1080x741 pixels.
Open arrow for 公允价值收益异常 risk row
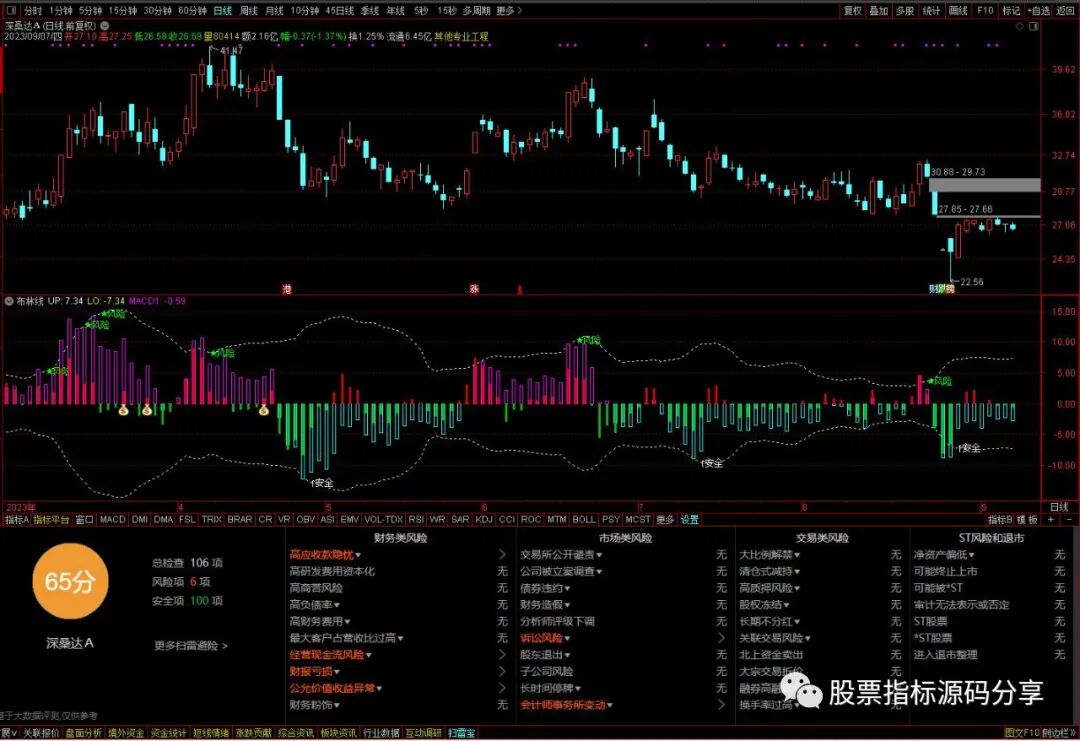[x=502, y=688]
